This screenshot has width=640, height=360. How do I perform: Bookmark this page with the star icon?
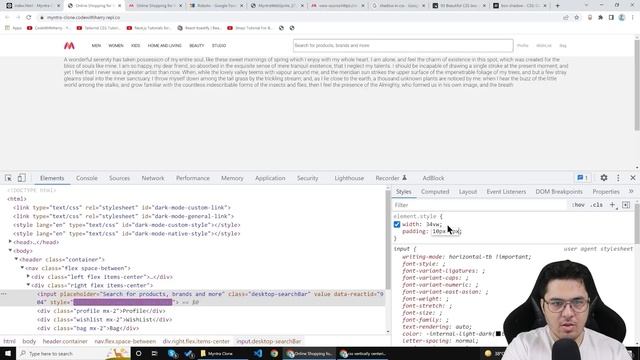(577, 18)
